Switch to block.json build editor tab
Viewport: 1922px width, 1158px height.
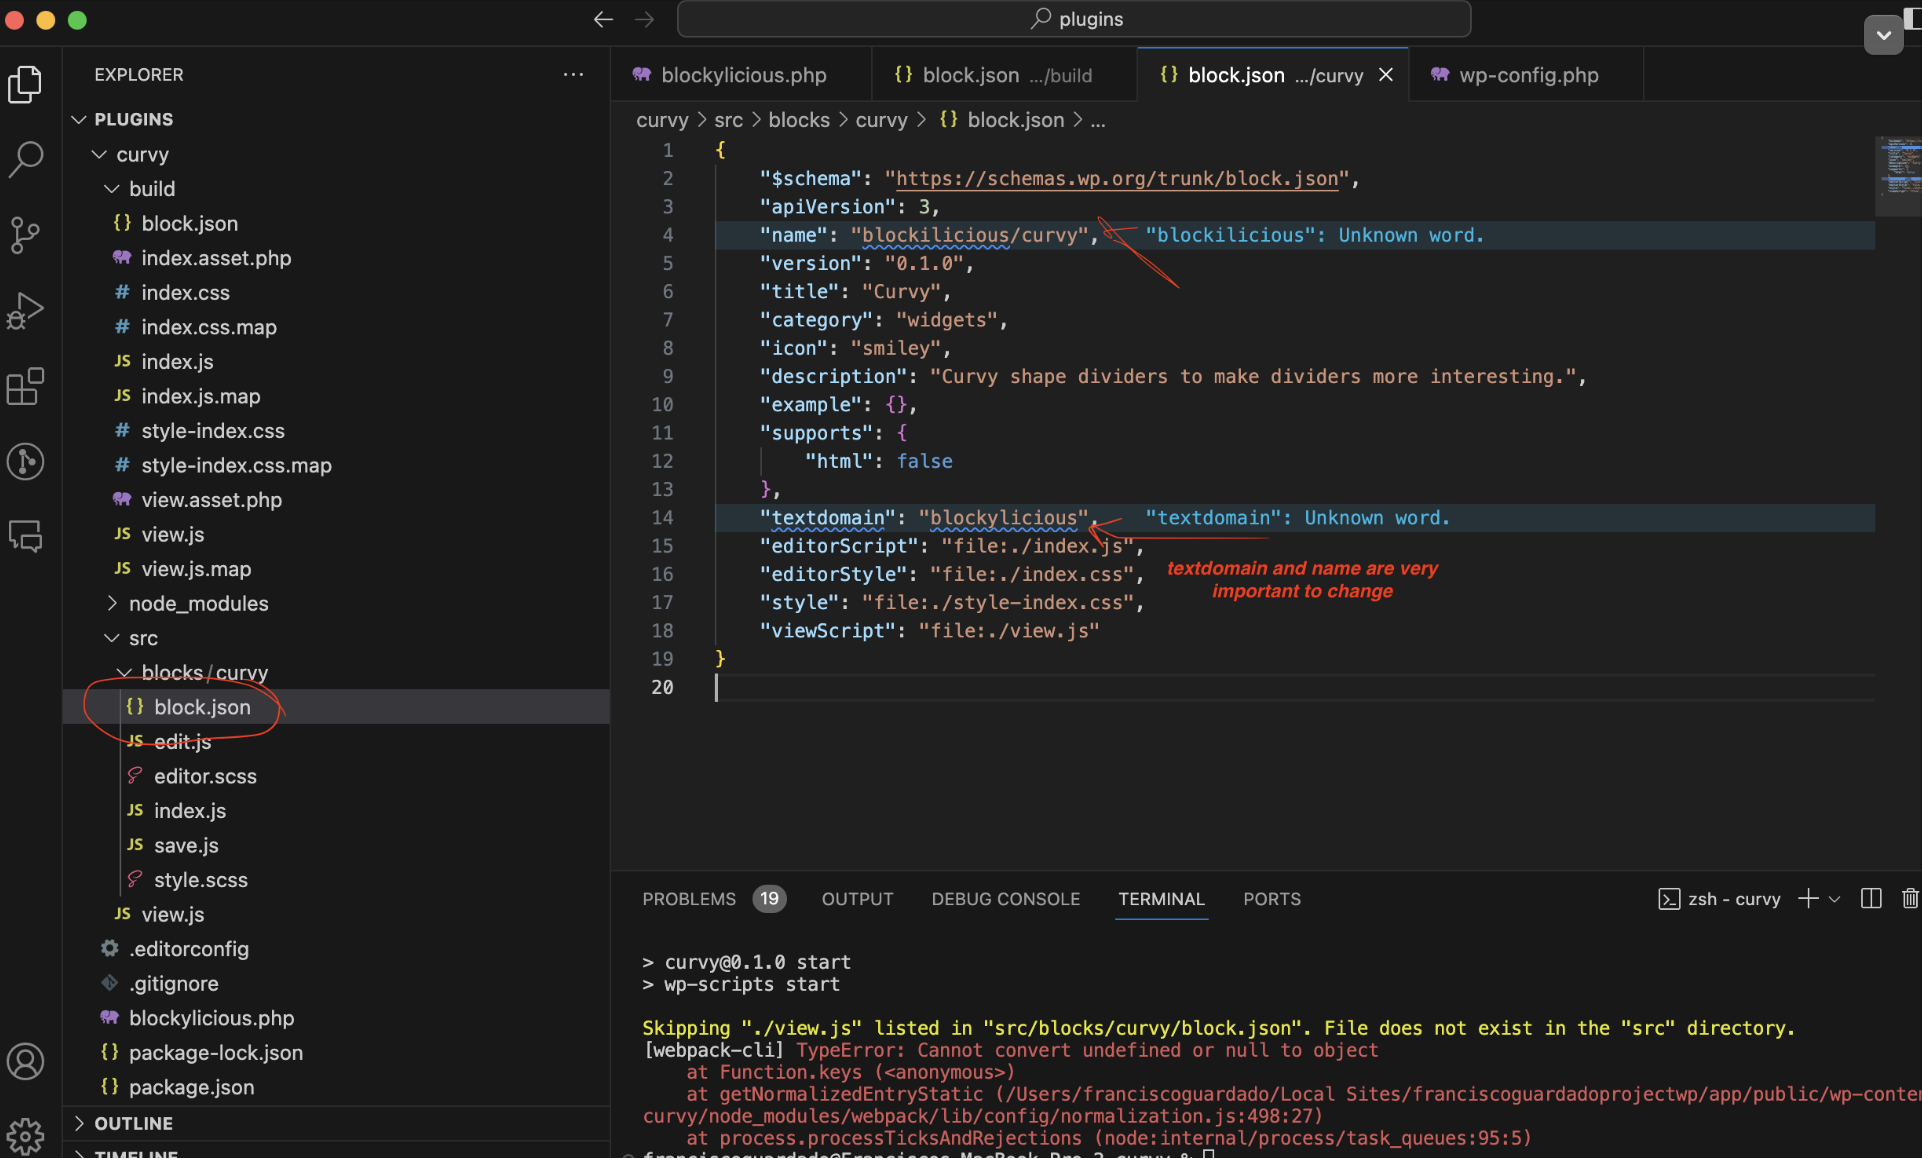(x=1005, y=75)
